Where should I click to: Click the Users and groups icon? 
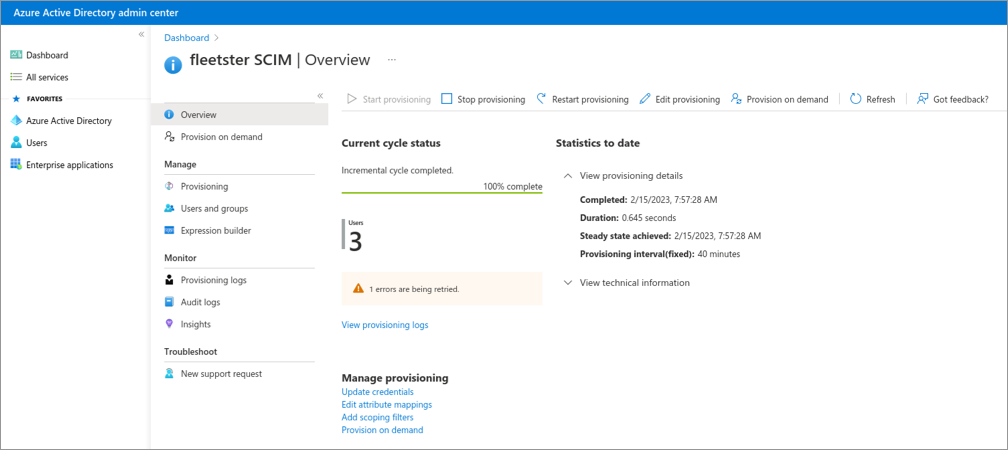[169, 208]
